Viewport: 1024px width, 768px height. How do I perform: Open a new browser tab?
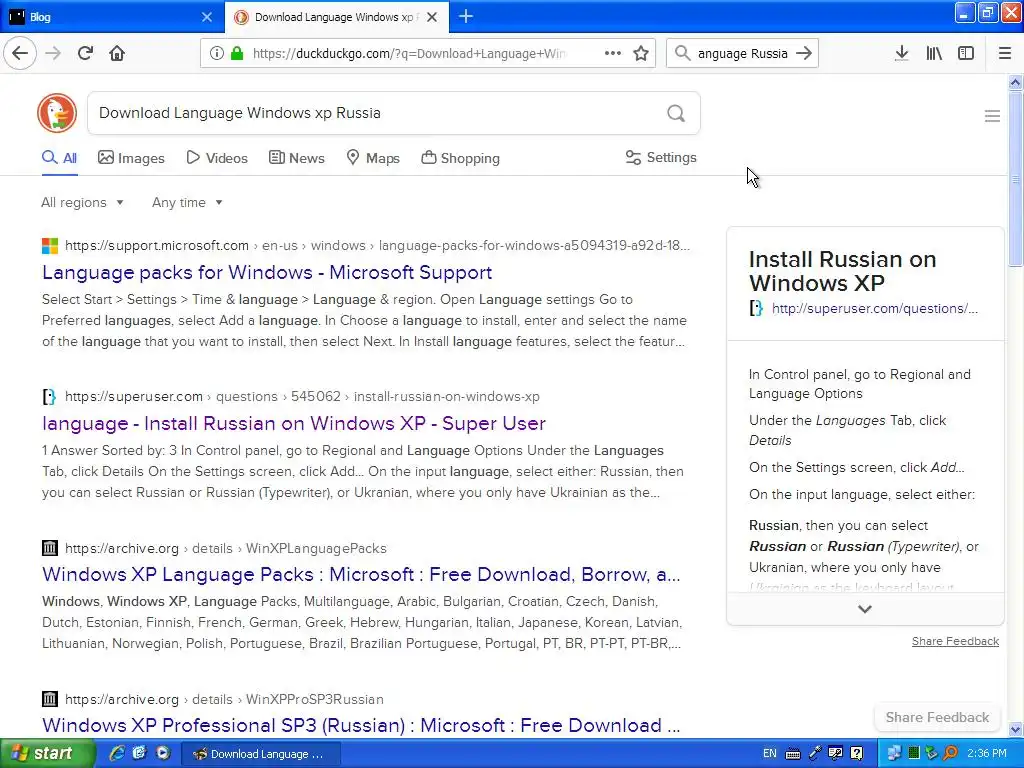[466, 16]
